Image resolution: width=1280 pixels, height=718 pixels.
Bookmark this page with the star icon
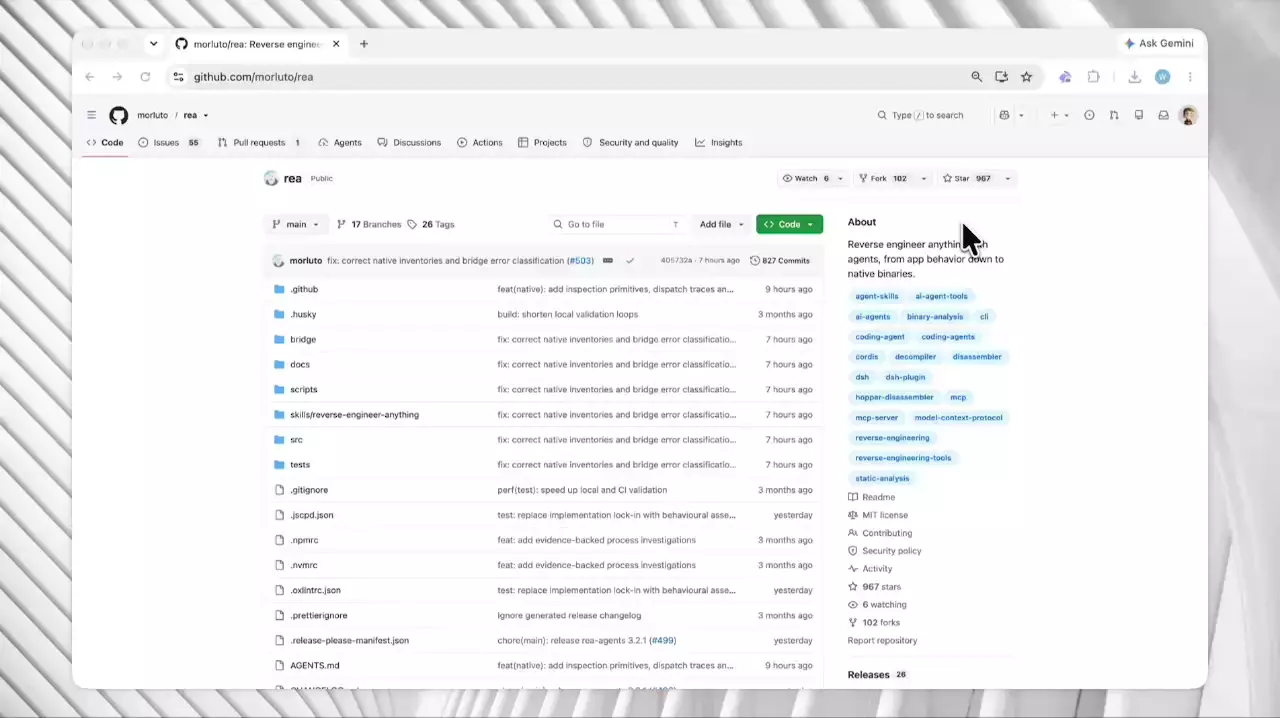pos(1026,77)
